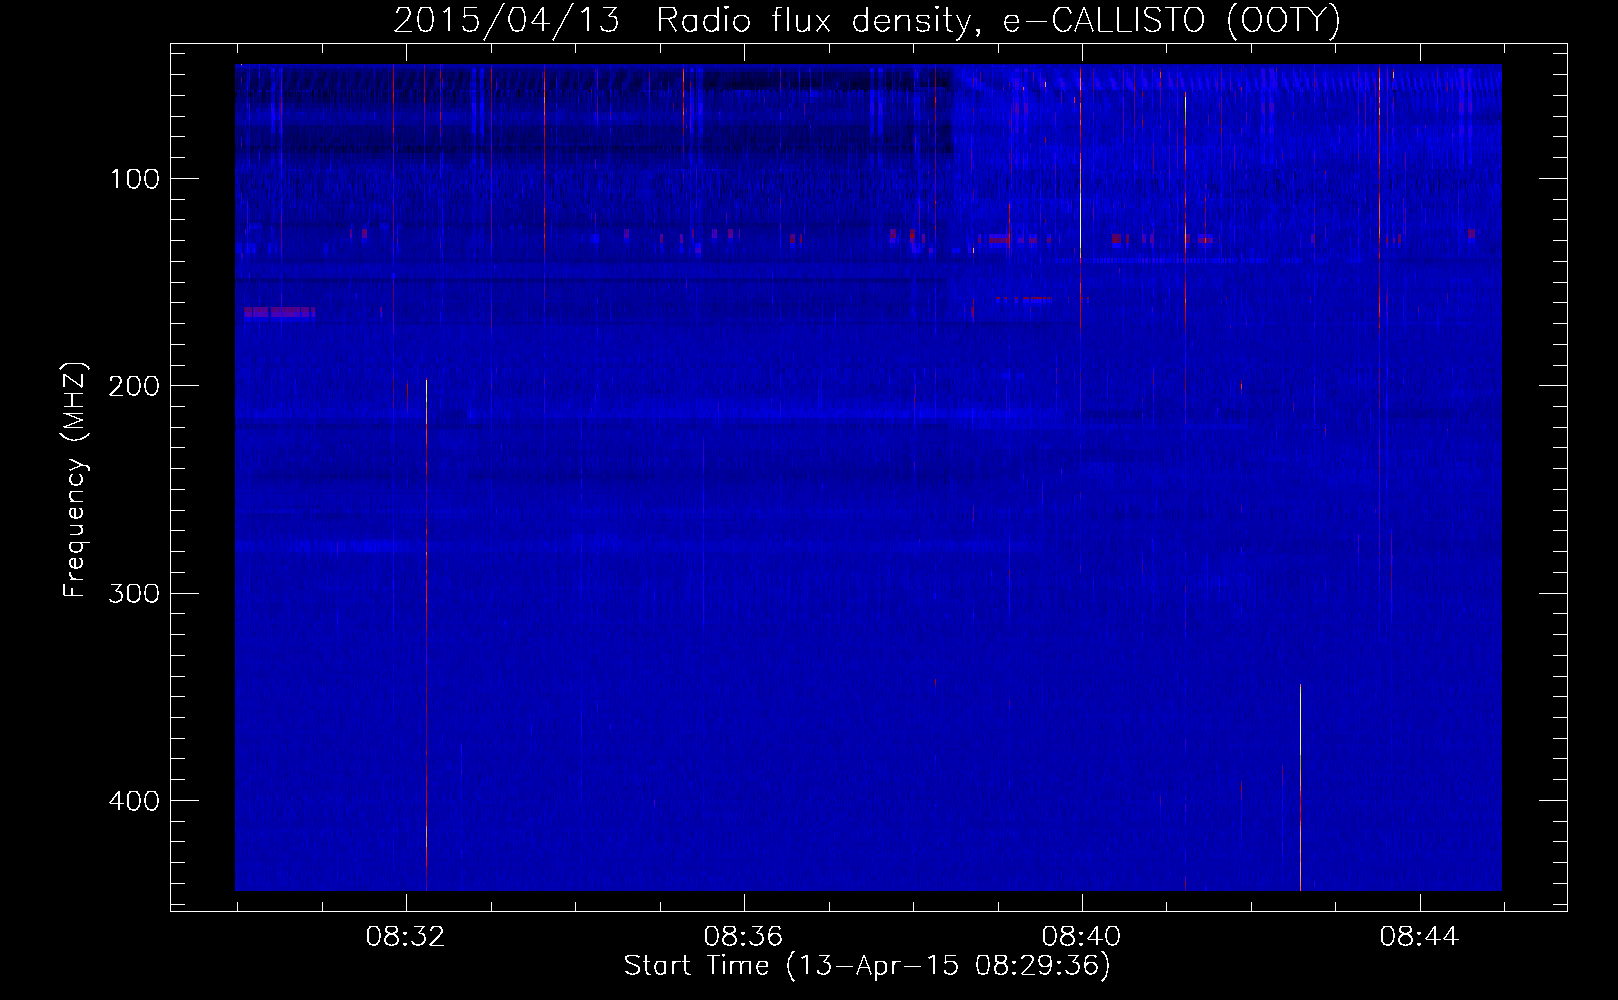
Task: Click the 08:32 time tick label
Action: click(405, 937)
